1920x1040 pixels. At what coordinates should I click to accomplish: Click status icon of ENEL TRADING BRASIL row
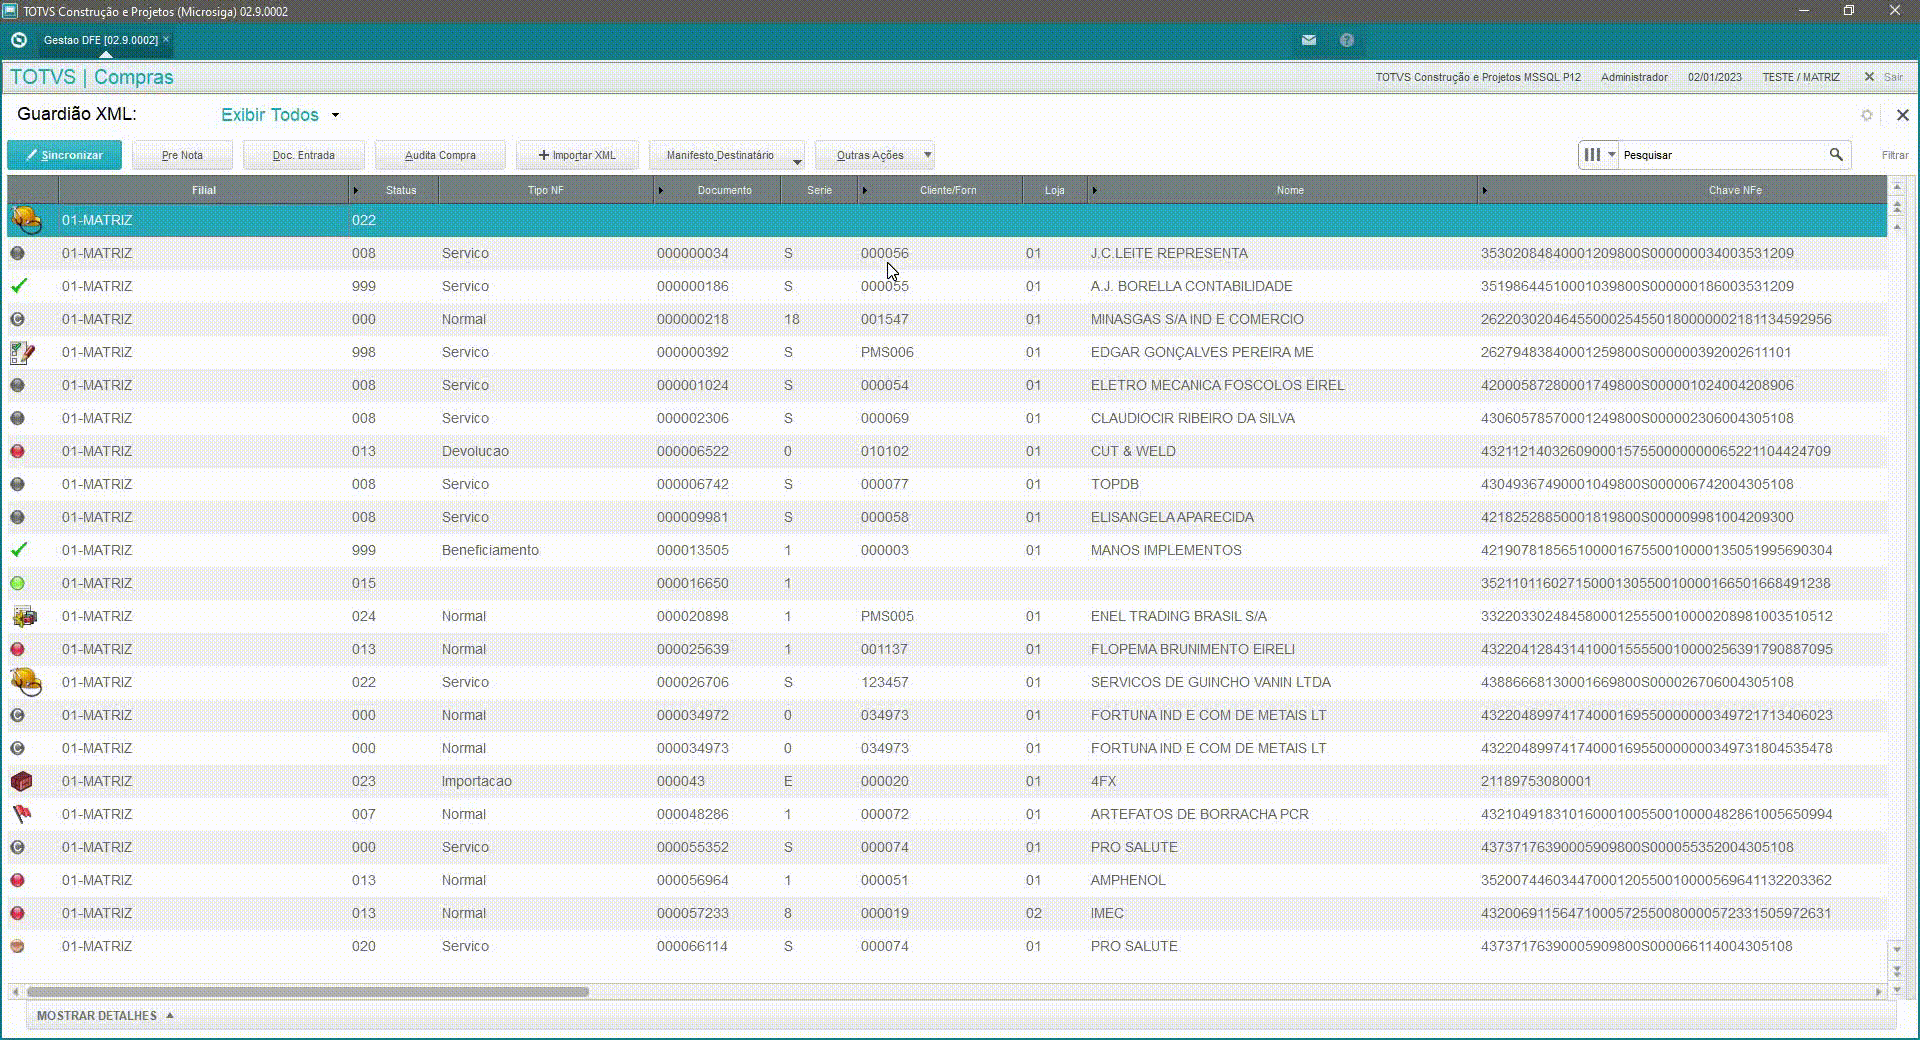tap(24, 616)
